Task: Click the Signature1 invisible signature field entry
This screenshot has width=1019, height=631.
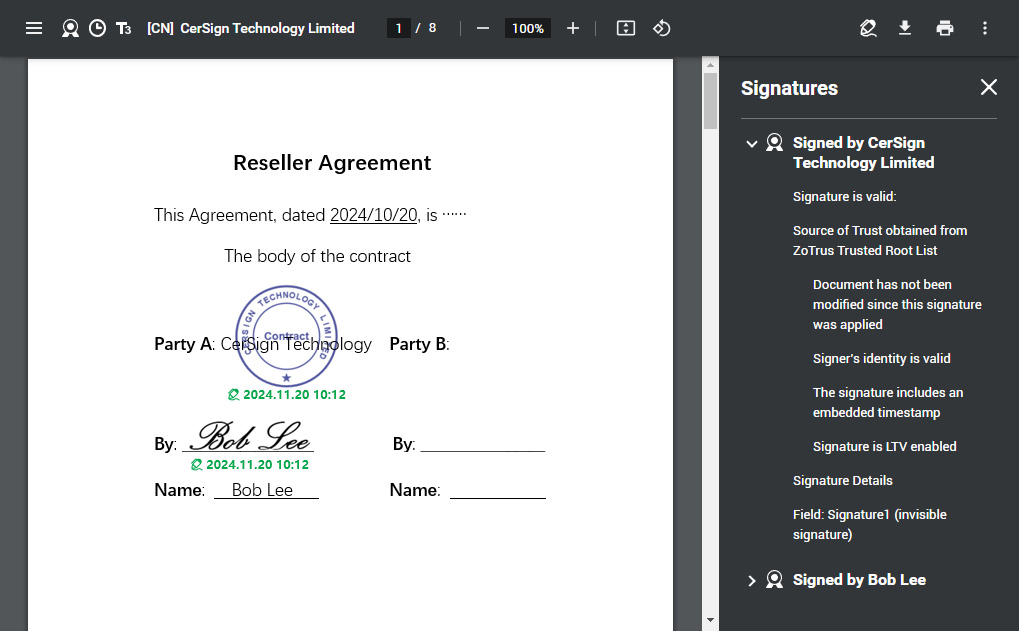Action: 869,524
